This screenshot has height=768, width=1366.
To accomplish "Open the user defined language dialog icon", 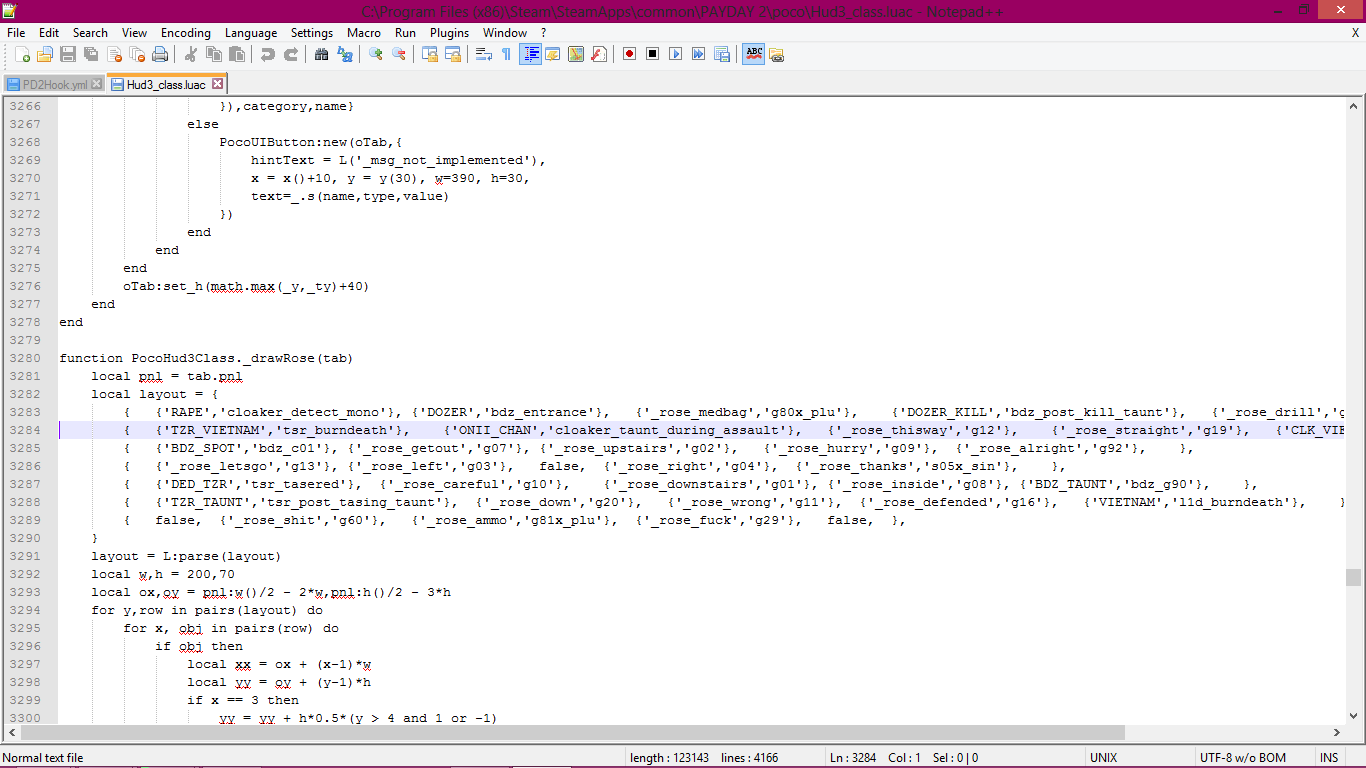I will point(552,54).
